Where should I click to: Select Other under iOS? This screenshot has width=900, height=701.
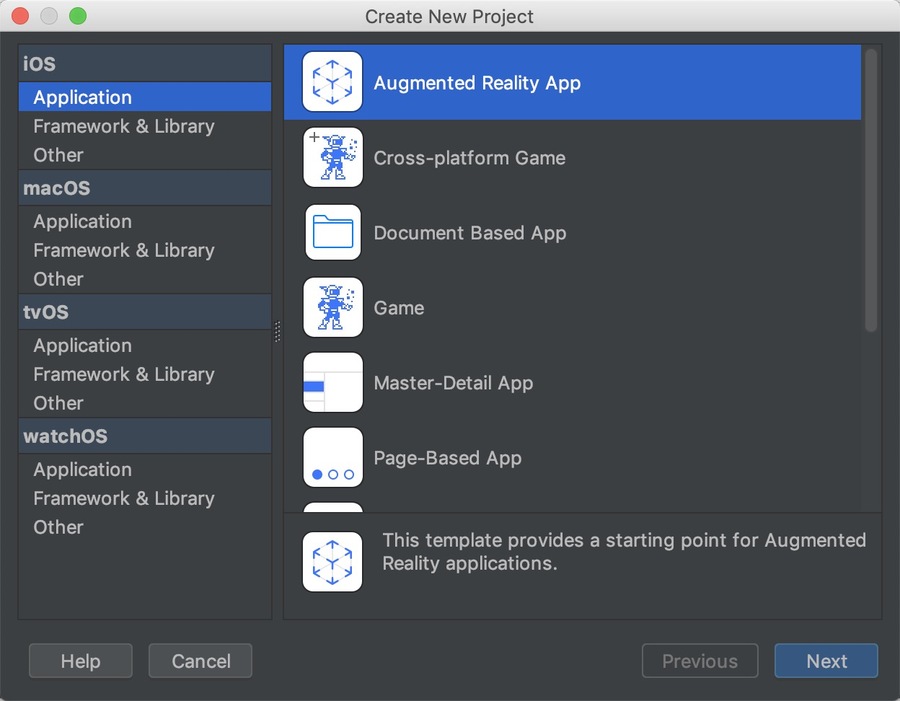[x=145, y=155]
